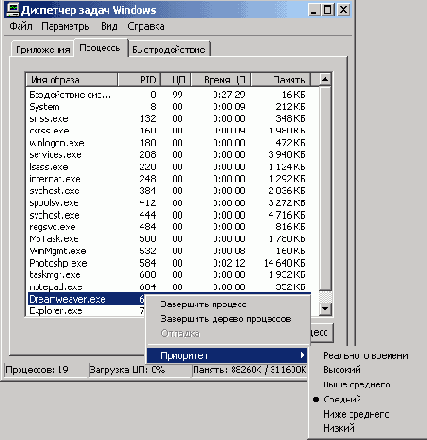Open the Параметры menu

[65, 26]
